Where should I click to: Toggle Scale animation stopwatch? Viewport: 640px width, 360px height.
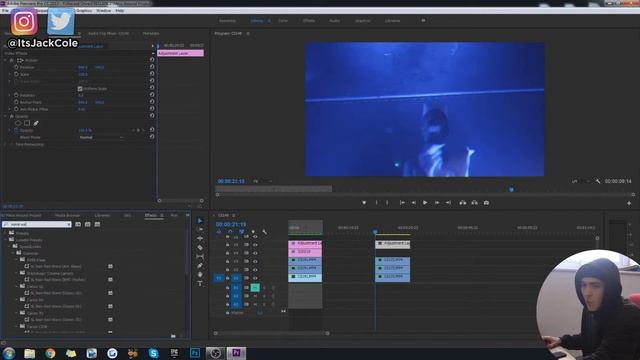16,74
